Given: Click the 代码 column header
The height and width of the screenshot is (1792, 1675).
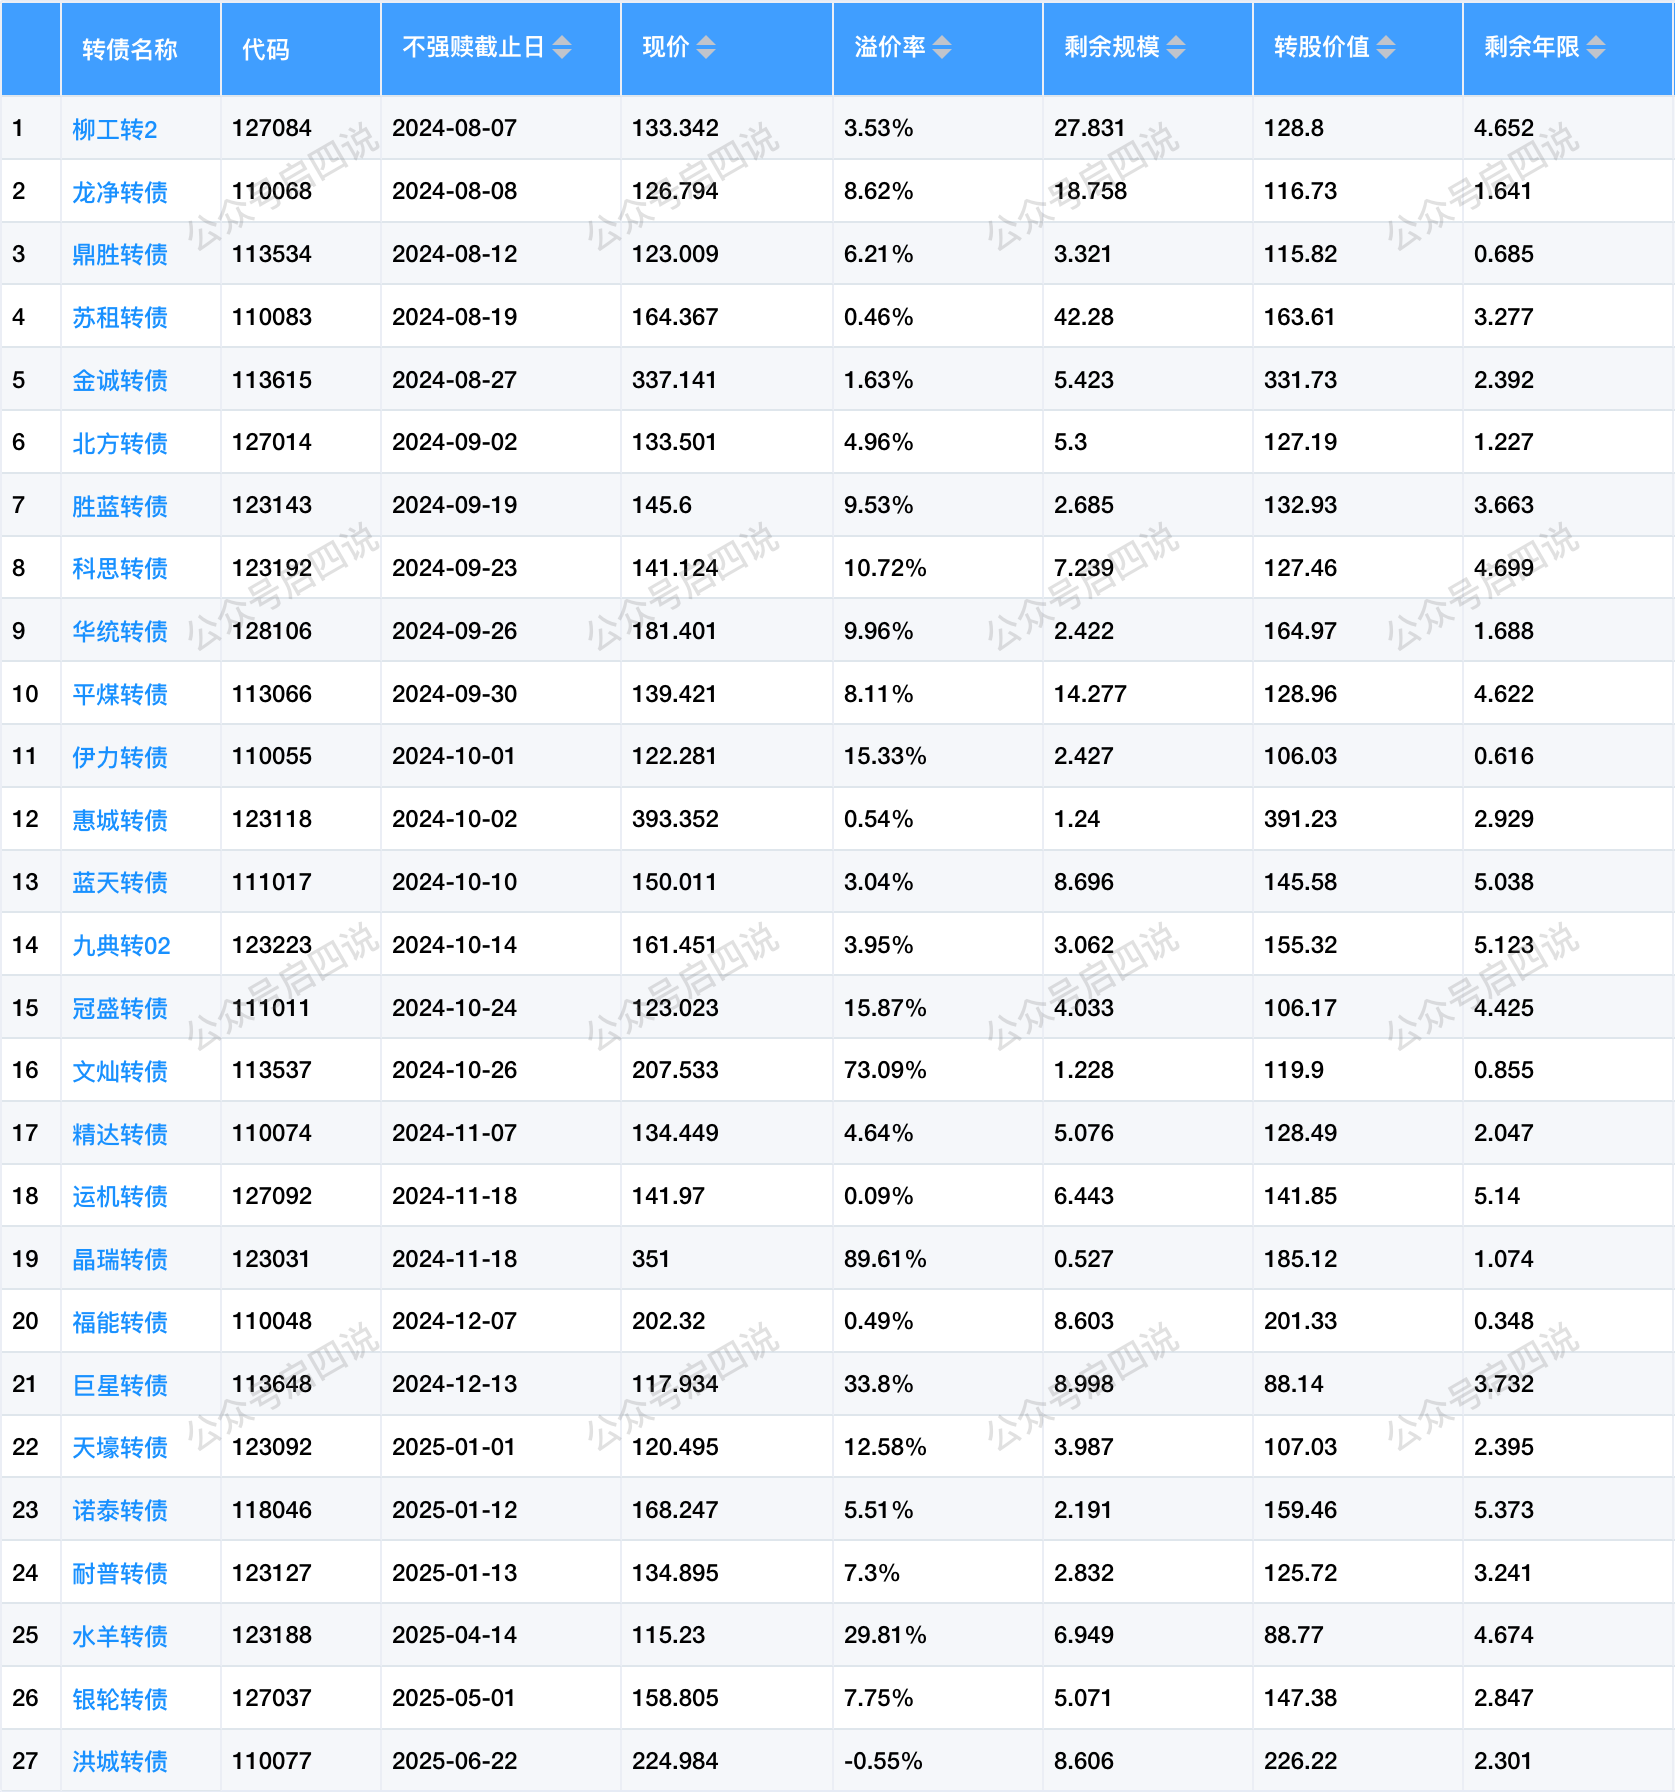Looking at the screenshot, I should pyautogui.click(x=266, y=49).
